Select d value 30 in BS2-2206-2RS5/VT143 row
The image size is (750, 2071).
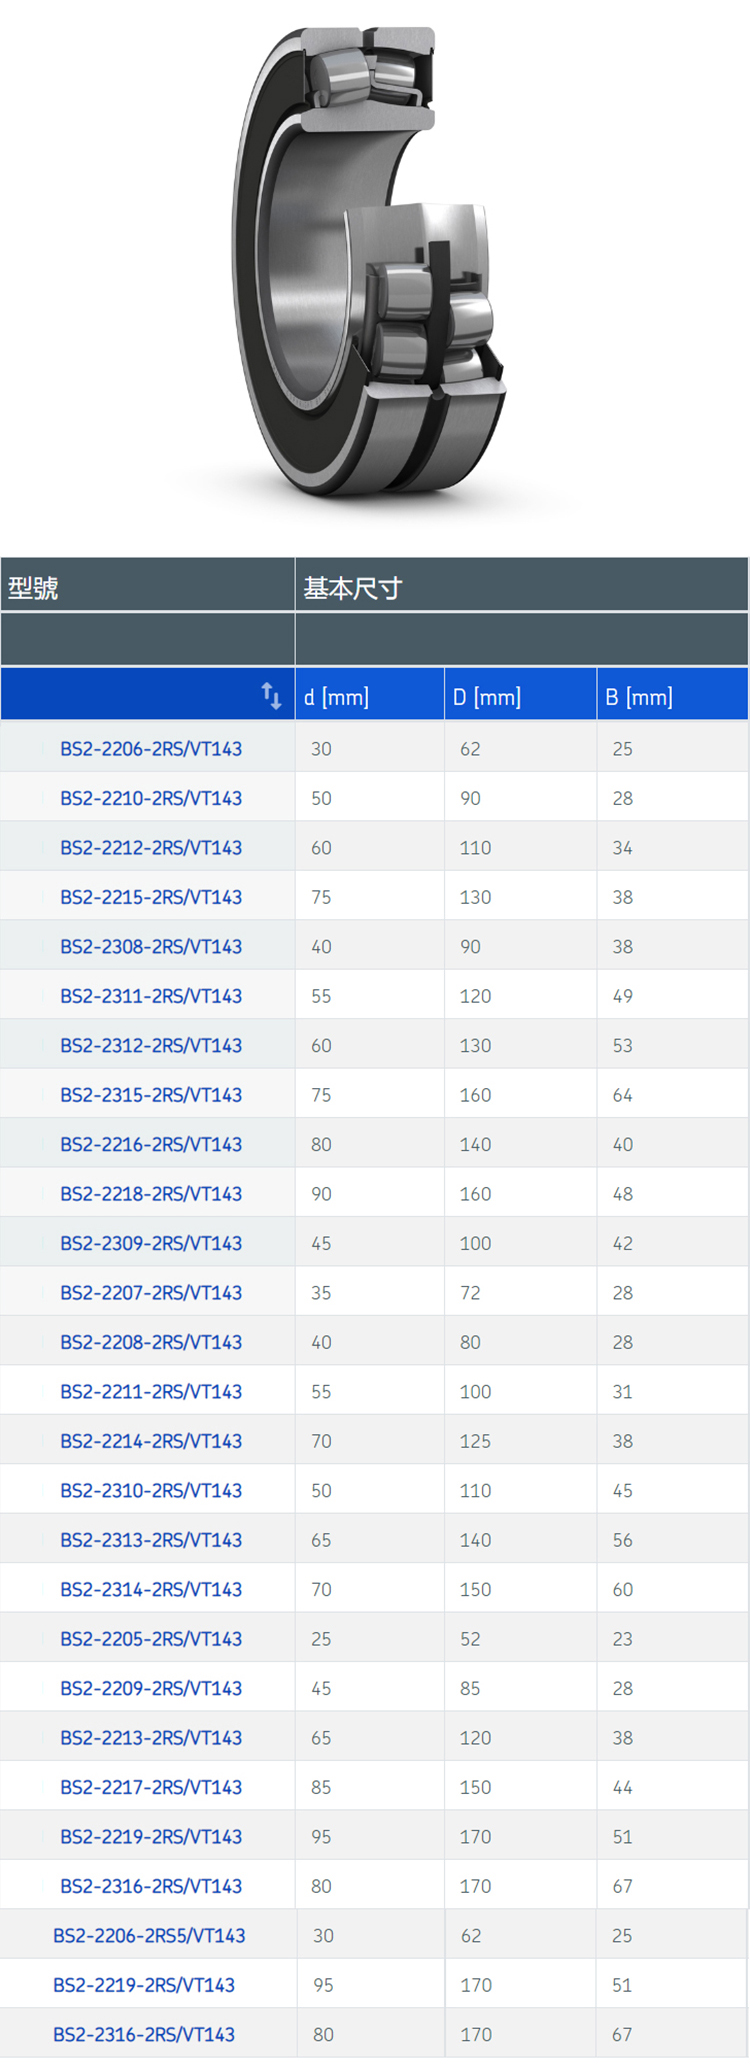click(323, 1936)
